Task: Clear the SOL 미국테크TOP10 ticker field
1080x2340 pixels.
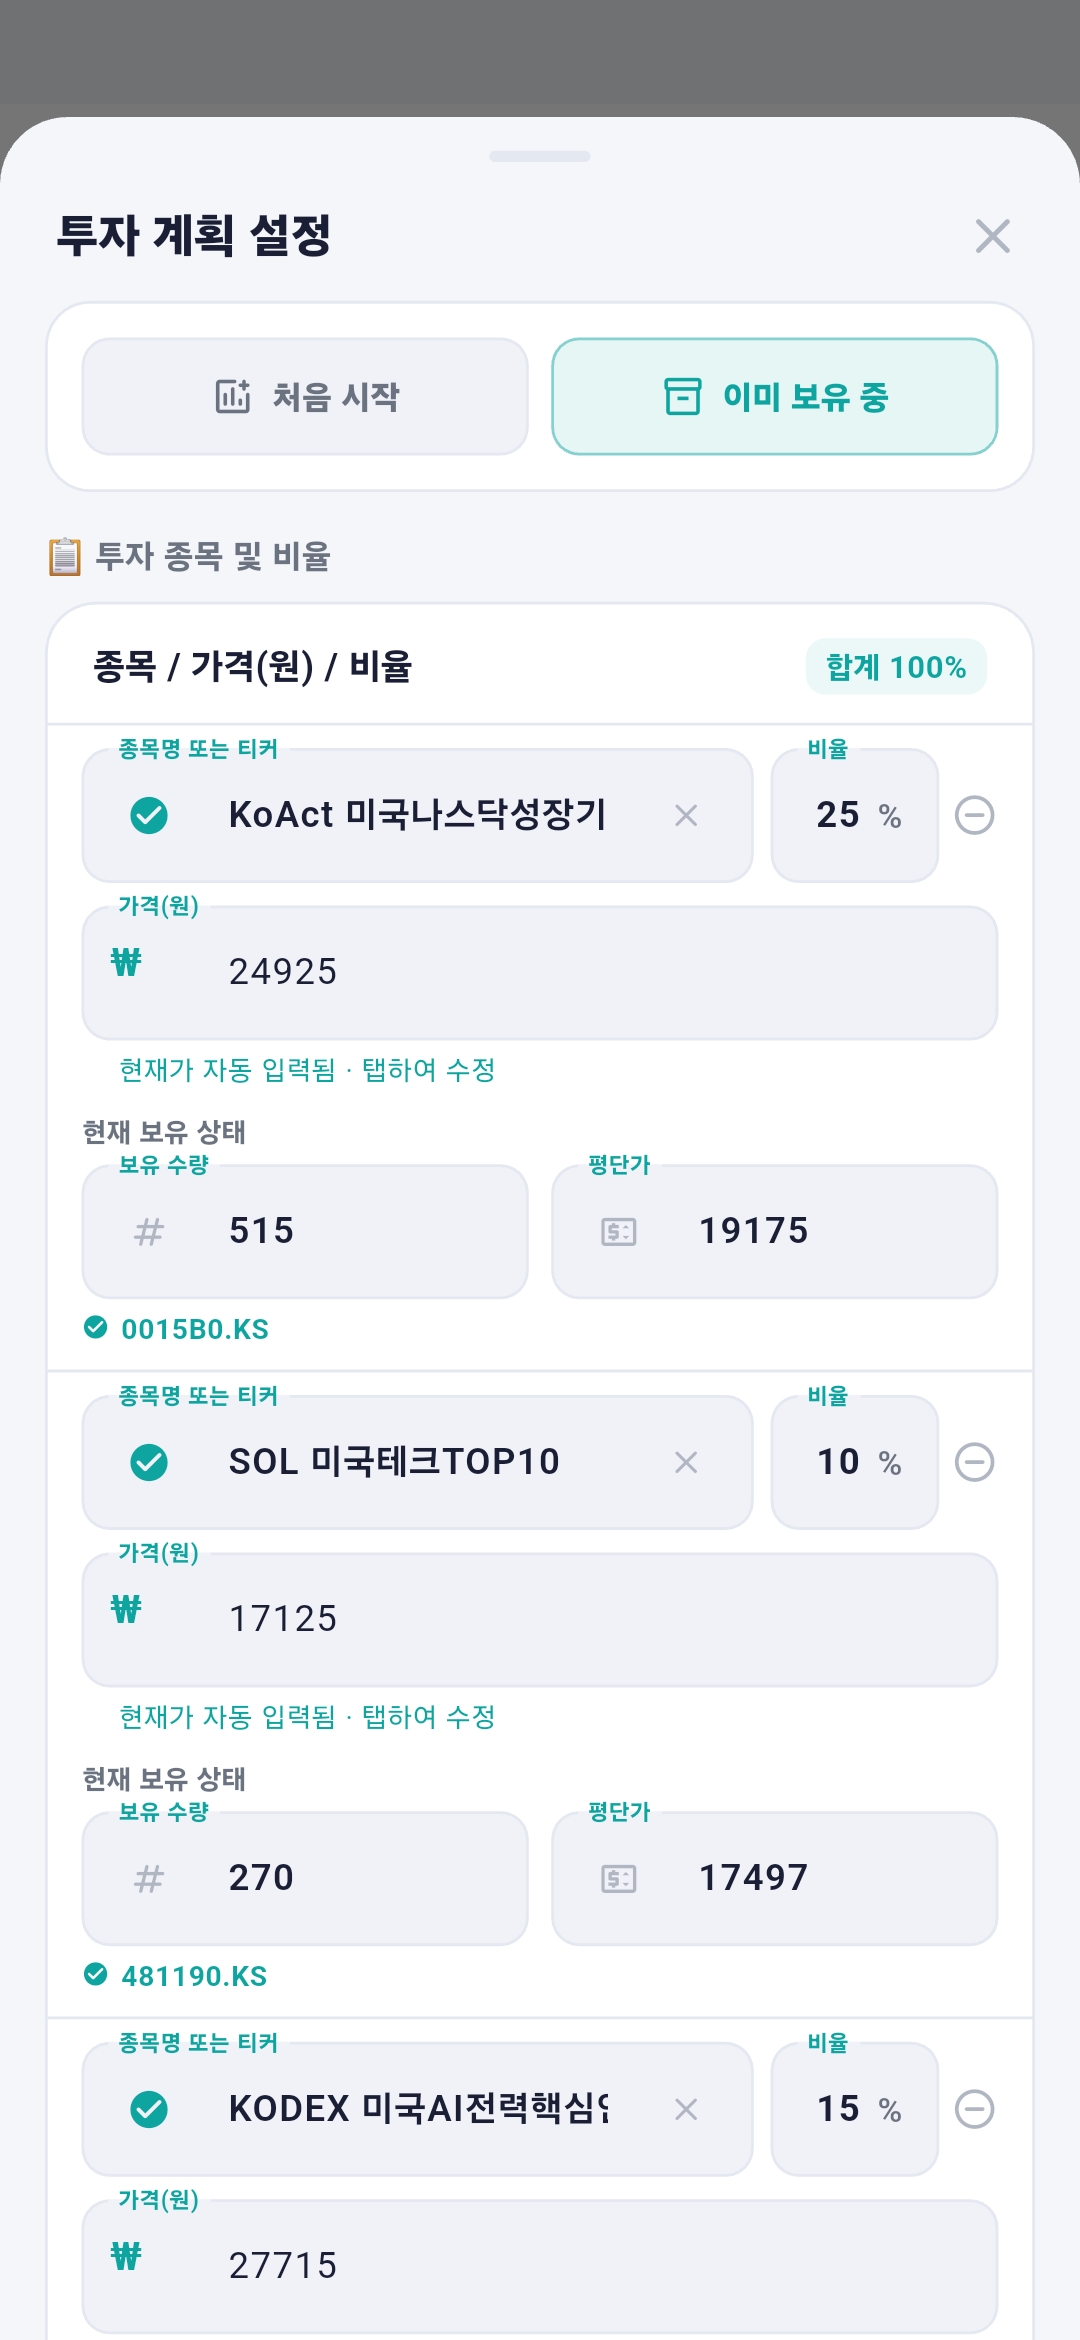Action: tap(686, 1463)
